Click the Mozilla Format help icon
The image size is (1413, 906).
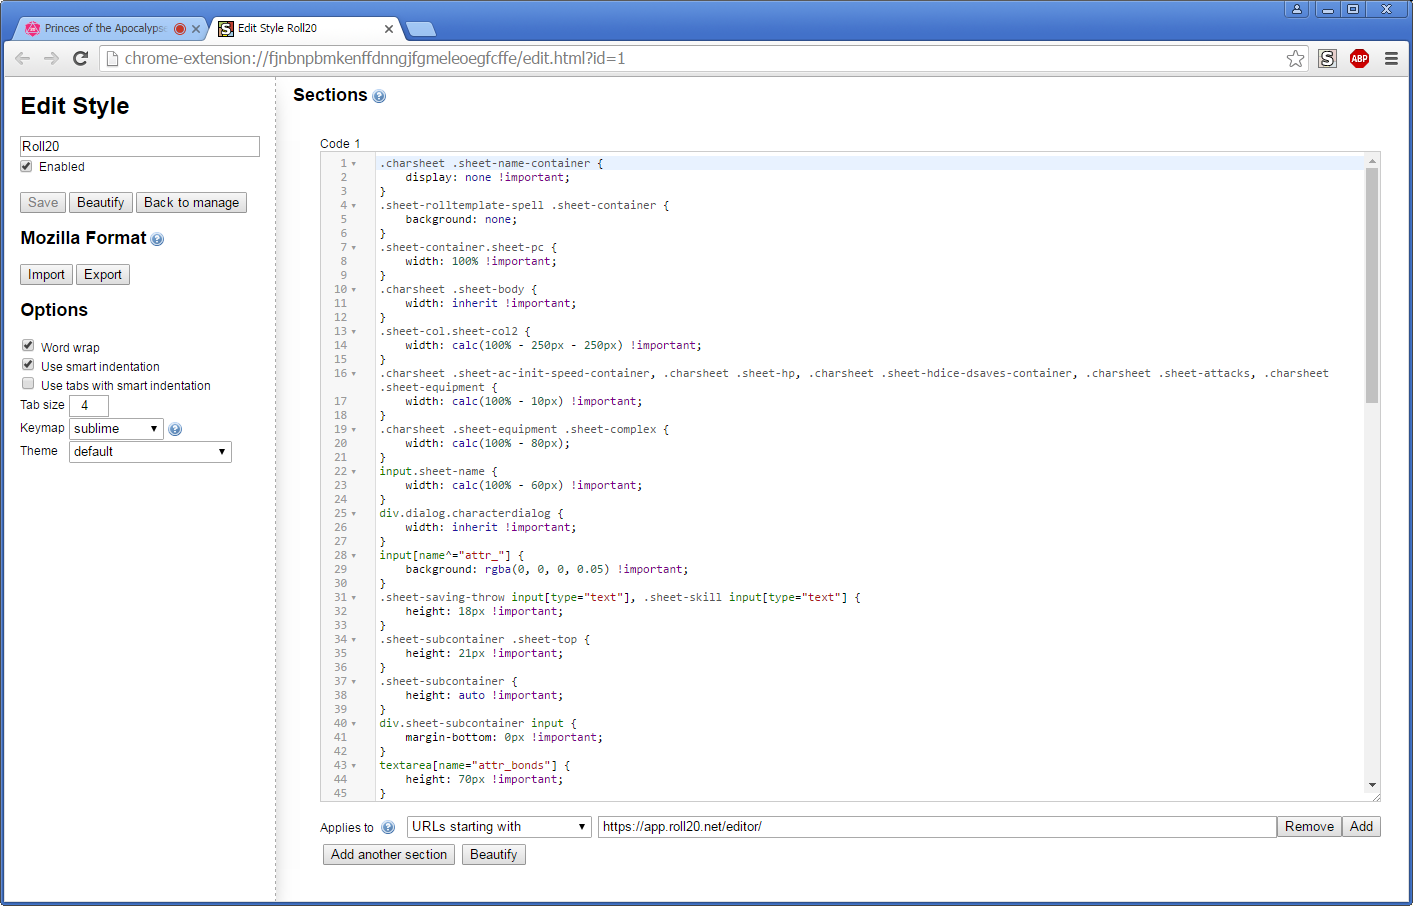(157, 239)
